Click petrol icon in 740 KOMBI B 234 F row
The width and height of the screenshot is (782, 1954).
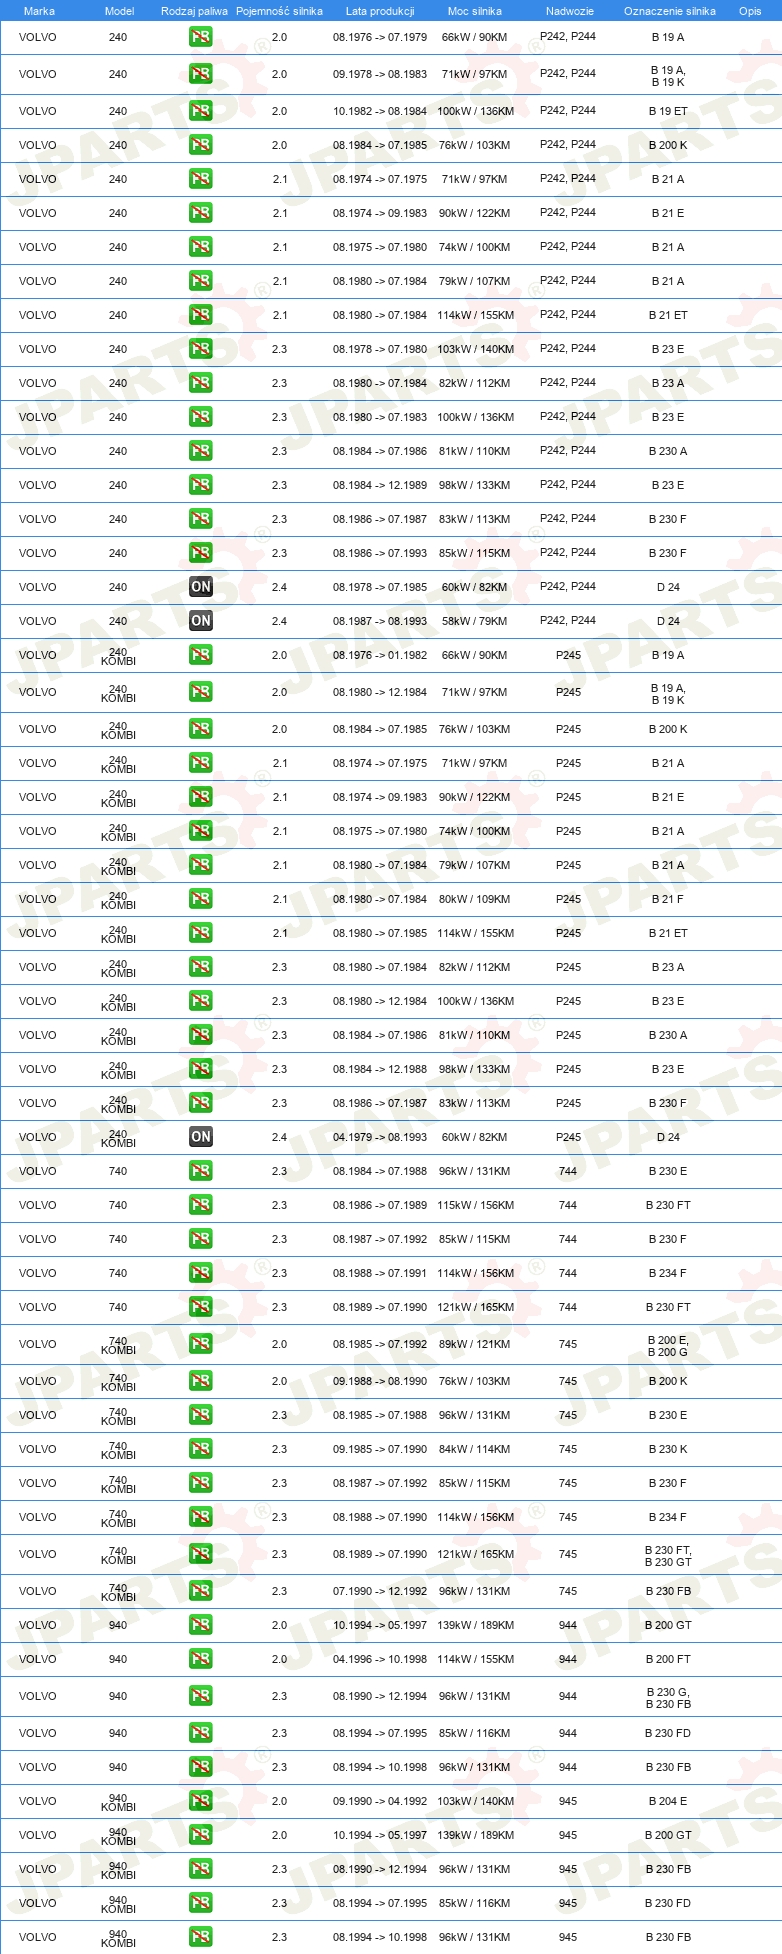(200, 1517)
